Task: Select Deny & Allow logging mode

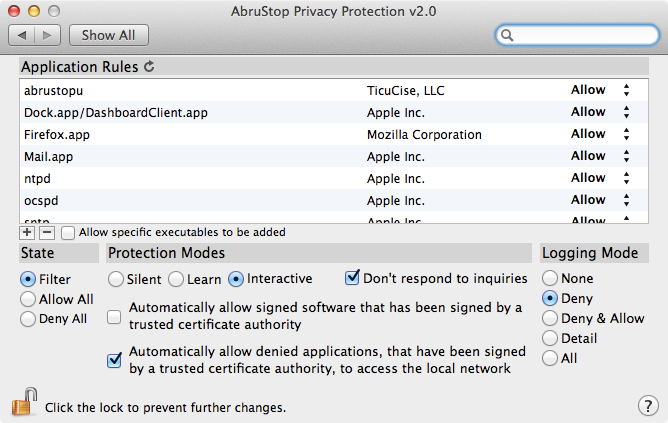Action: (550, 318)
